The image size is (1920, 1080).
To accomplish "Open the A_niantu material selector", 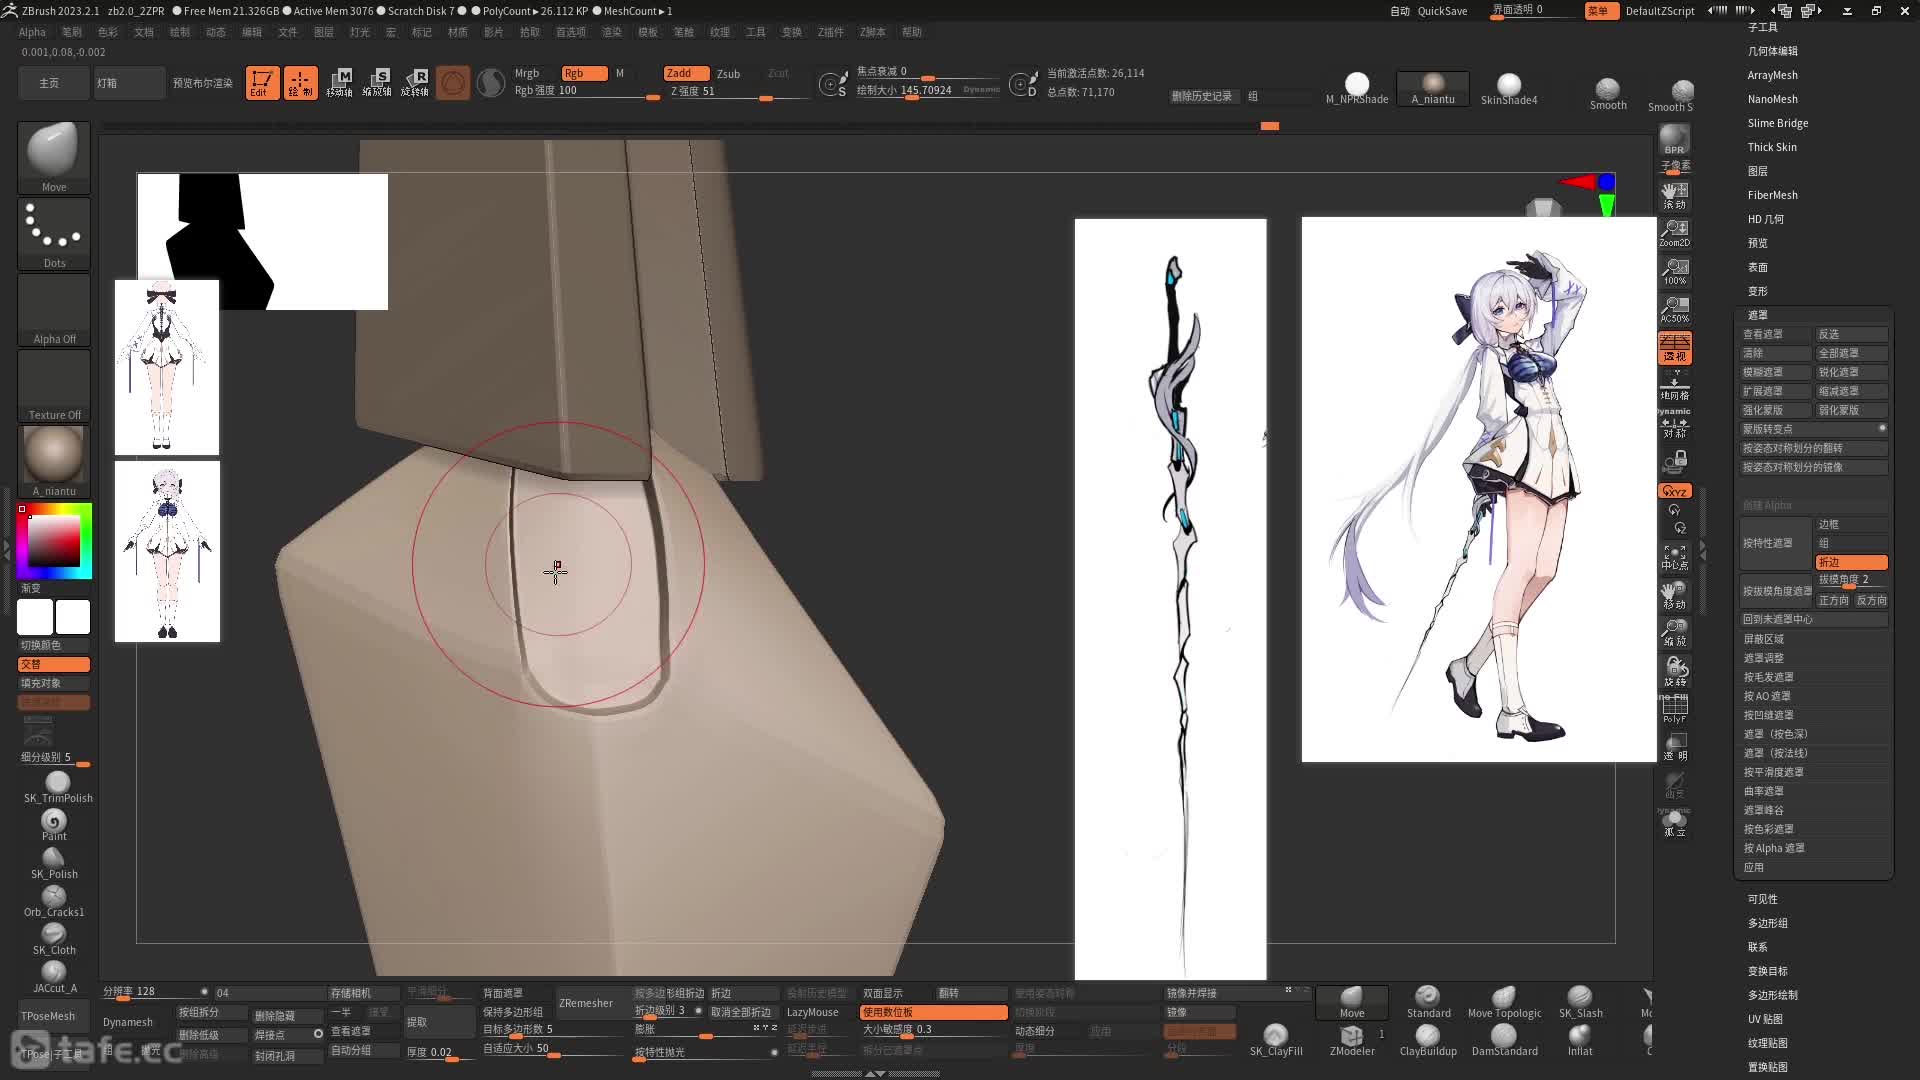I will coord(54,462).
